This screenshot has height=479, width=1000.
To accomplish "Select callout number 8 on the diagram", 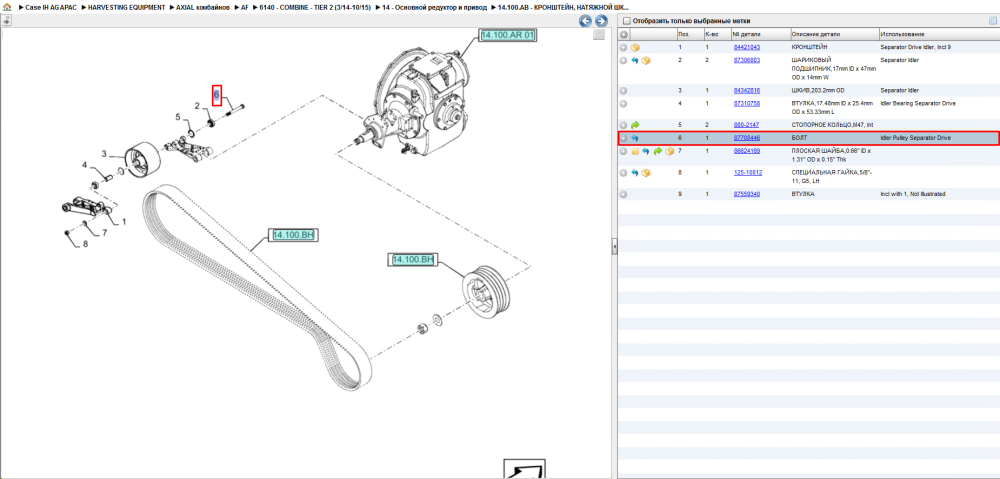I will [85, 243].
